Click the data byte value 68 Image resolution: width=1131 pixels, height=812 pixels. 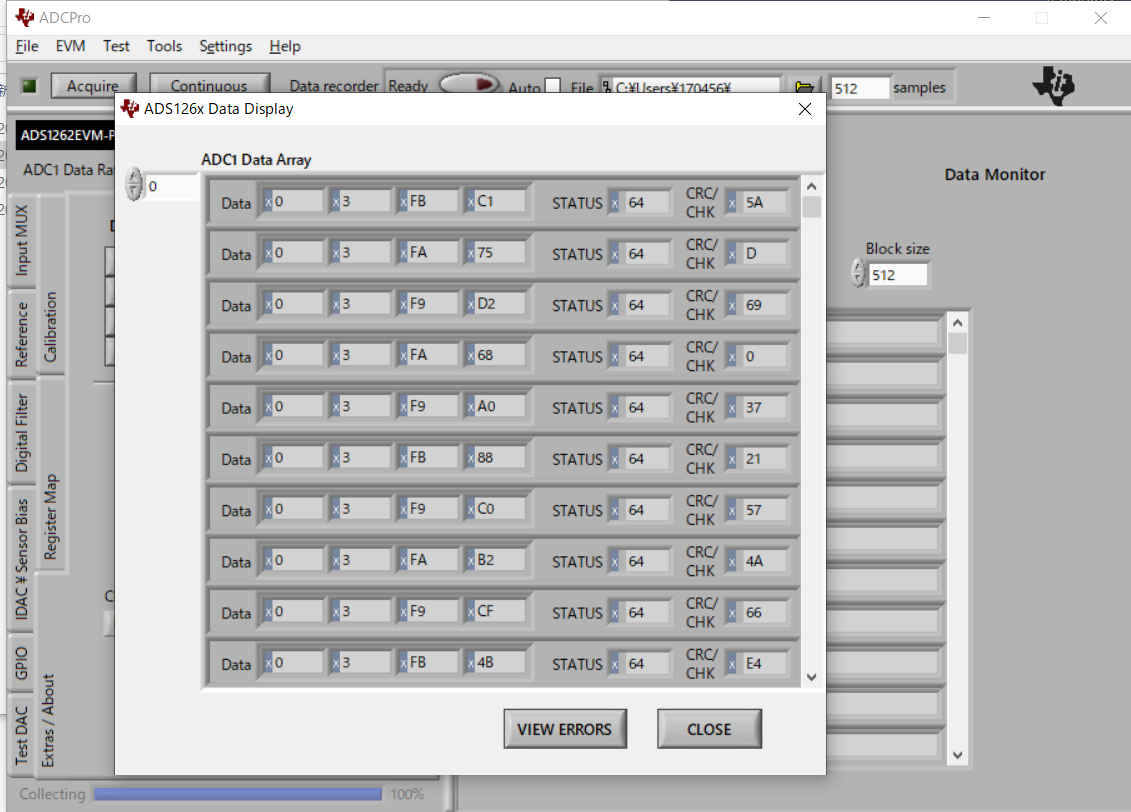point(499,355)
